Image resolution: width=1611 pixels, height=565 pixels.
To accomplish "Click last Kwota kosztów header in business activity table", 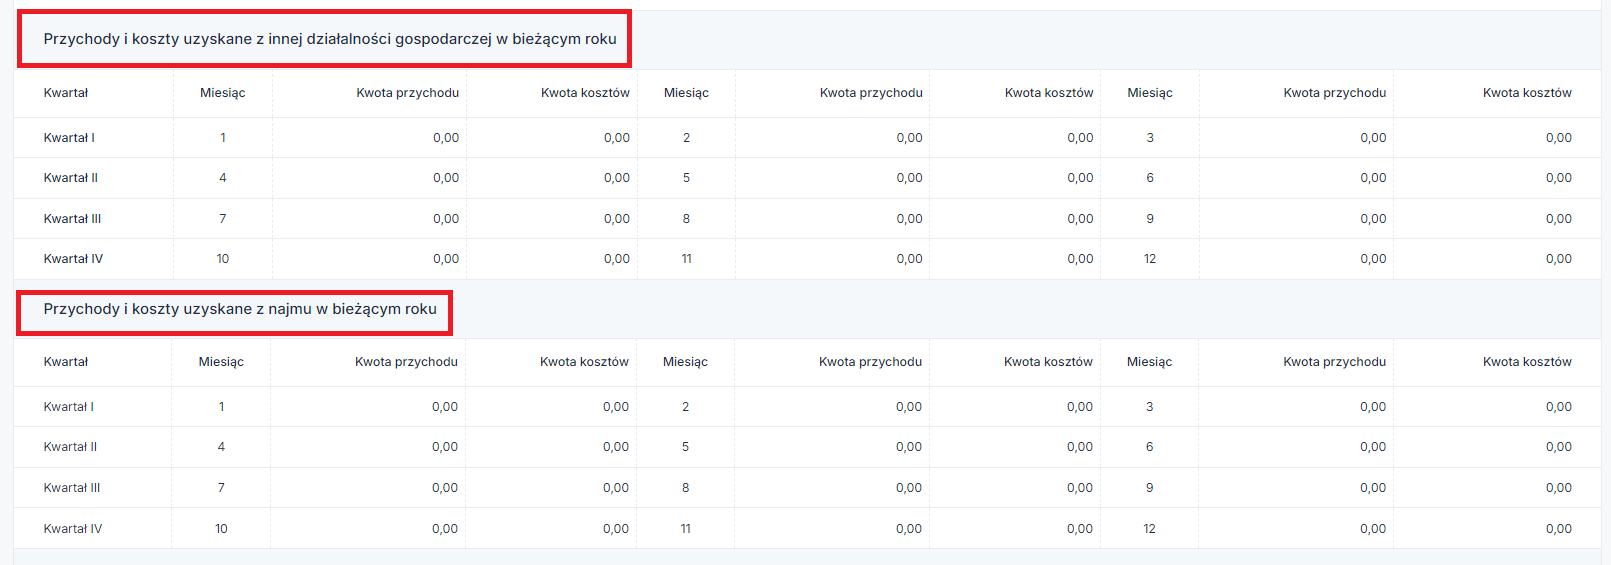I will point(1527,93).
